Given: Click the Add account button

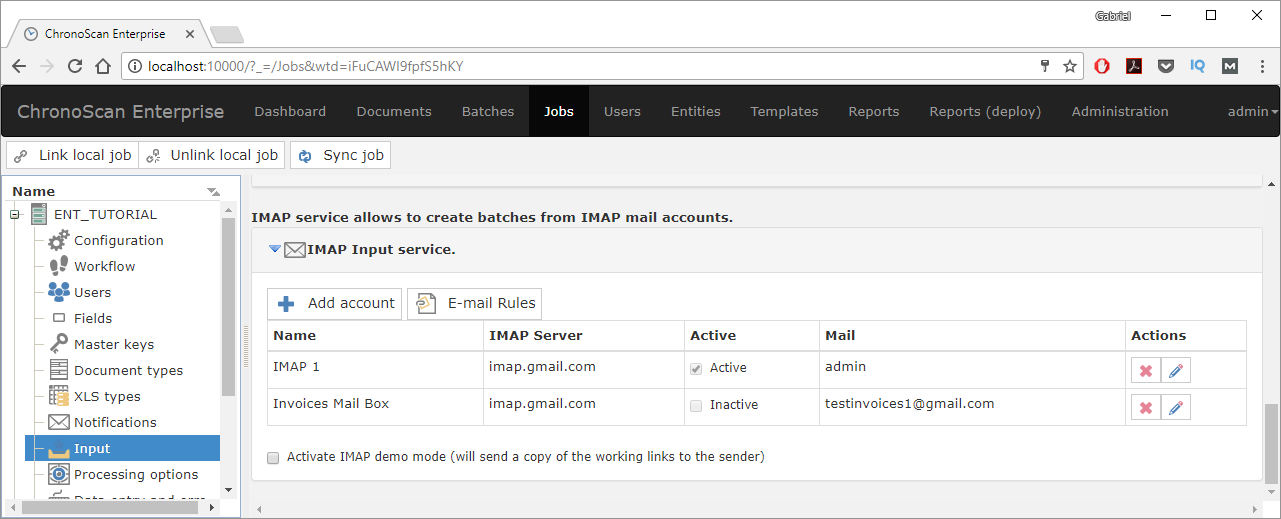Looking at the screenshot, I should pyautogui.click(x=334, y=303).
